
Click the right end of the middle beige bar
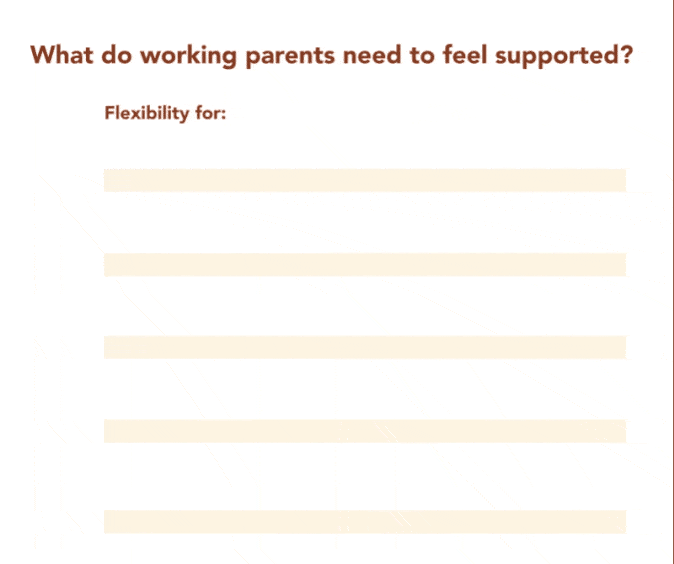pyautogui.click(x=619, y=347)
